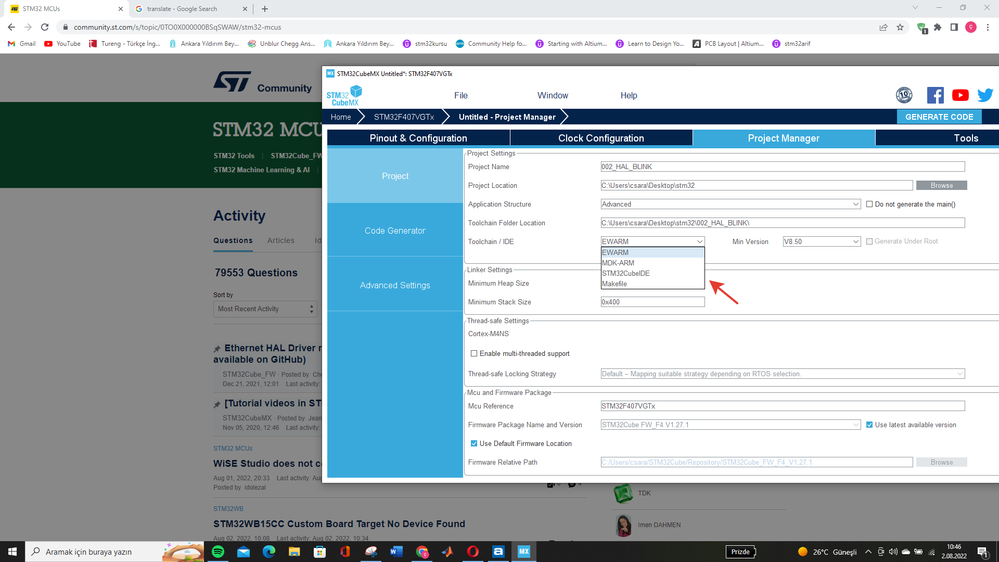
Task: Open MATLAB from the taskbar
Action: point(447,552)
